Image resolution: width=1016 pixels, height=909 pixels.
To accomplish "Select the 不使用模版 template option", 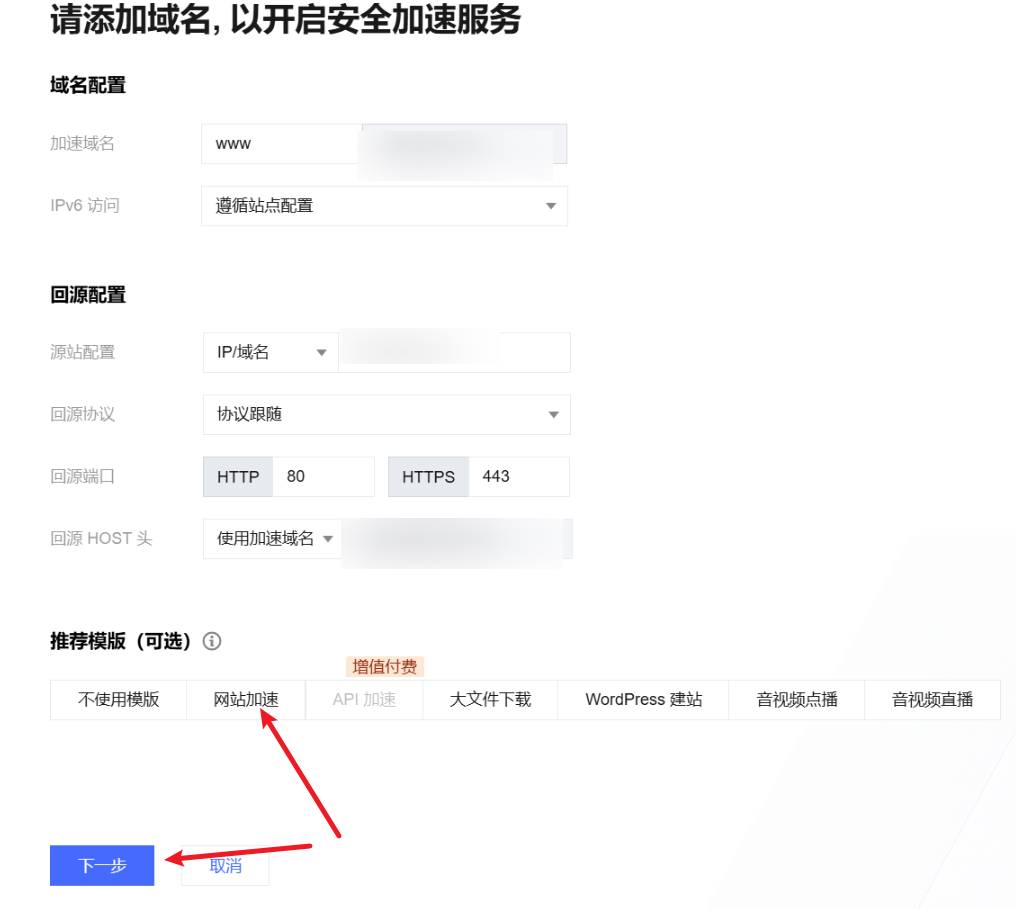I will (119, 700).
